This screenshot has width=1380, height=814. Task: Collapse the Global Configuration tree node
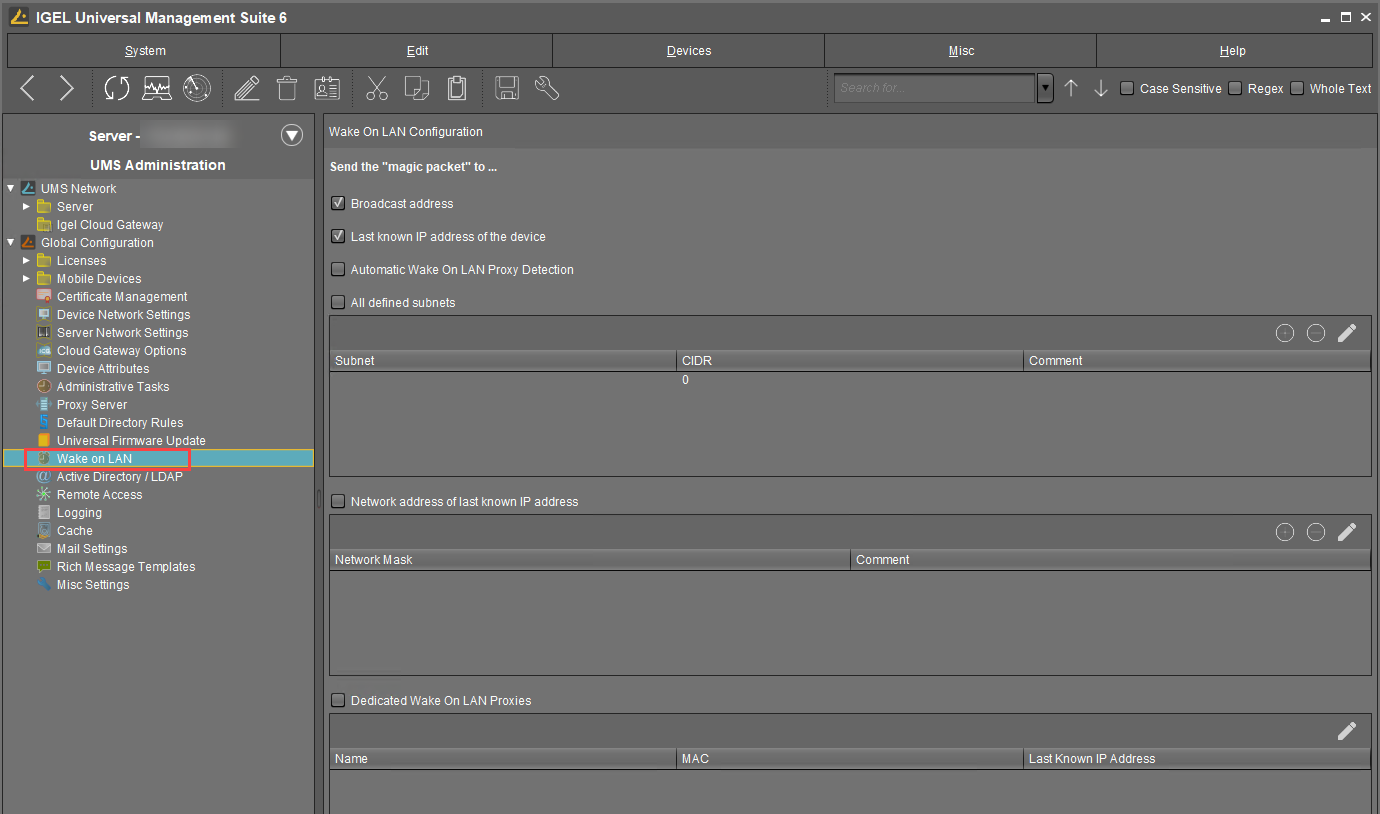(10, 242)
